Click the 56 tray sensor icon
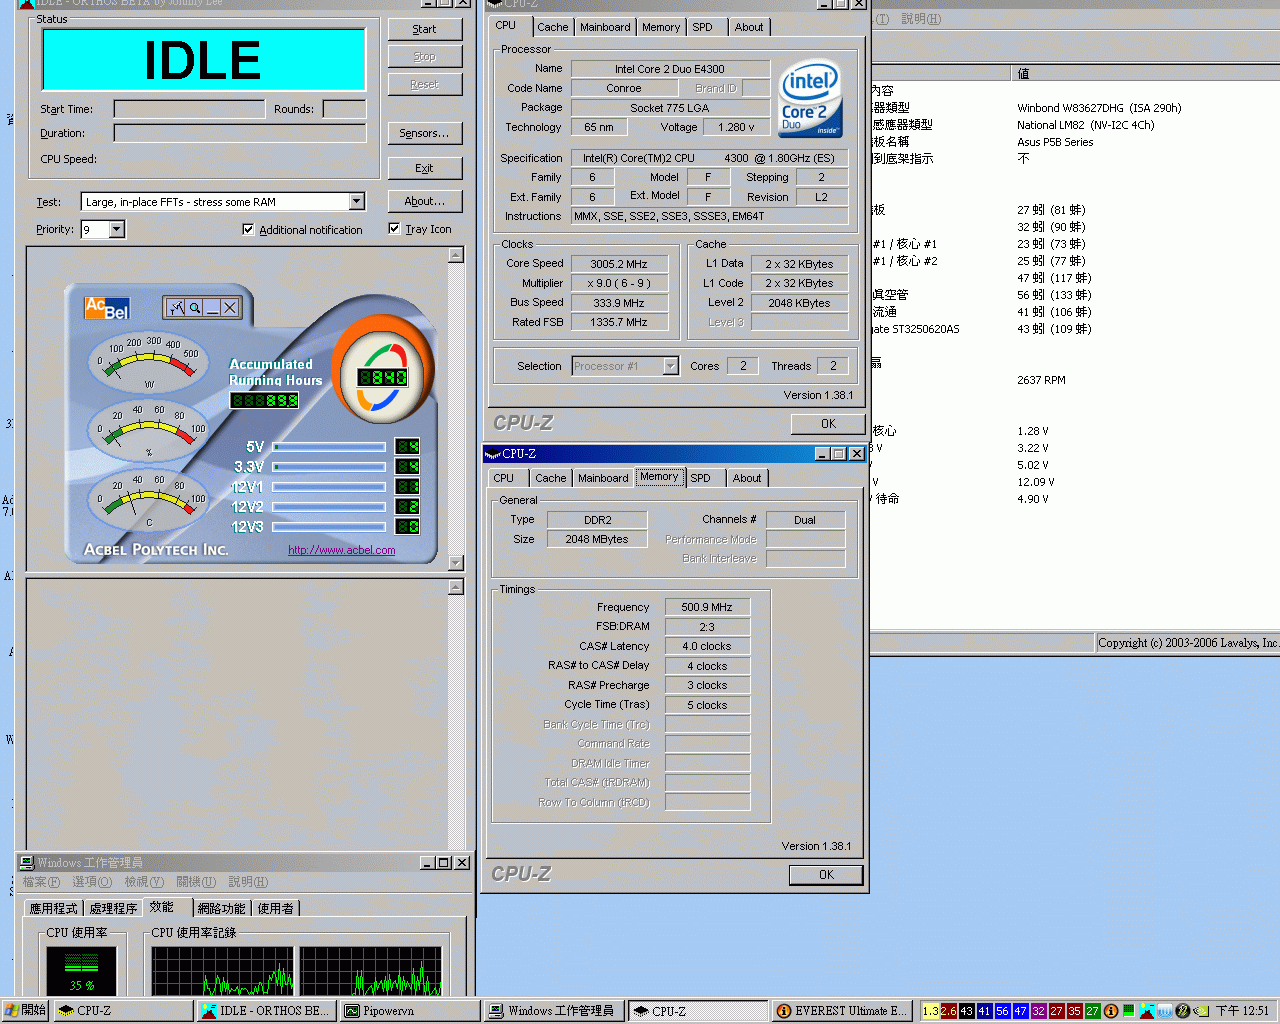Viewport: 1280px width, 1024px height. (x=1003, y=1011)
